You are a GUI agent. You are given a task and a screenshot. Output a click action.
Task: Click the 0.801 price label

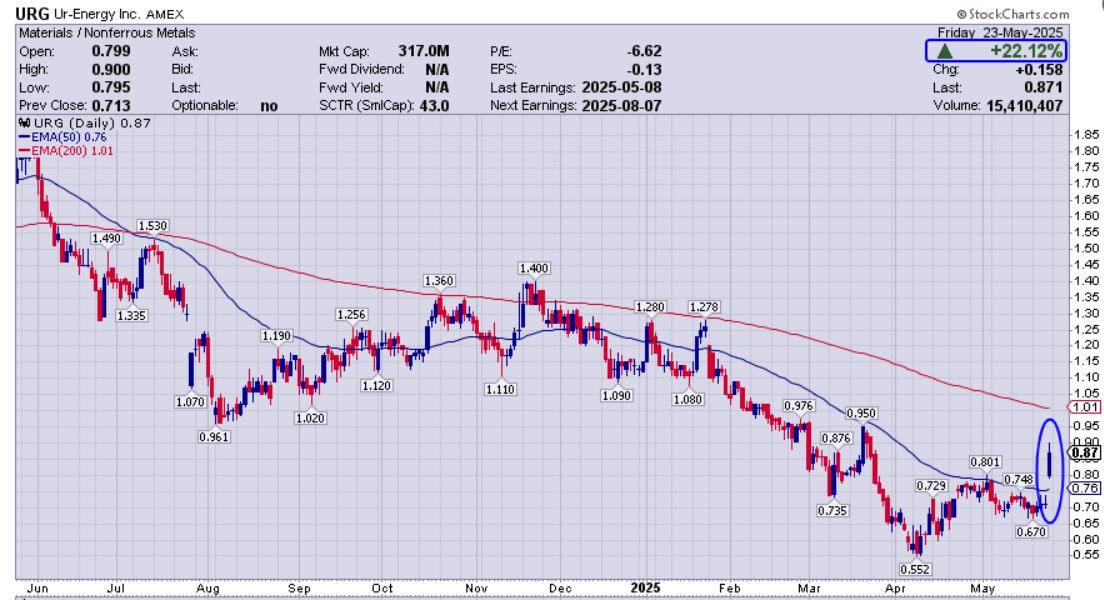pyautogui.click(x=985, y=463)
